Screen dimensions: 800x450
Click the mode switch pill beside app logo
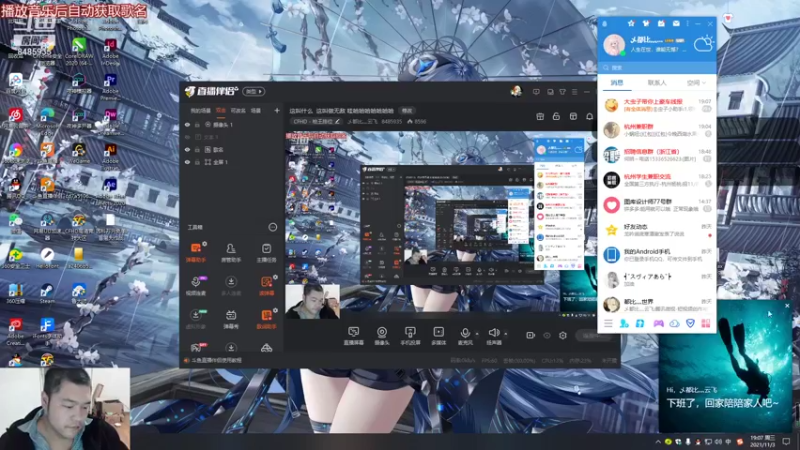pyautogui.click(x=254, y=91)
